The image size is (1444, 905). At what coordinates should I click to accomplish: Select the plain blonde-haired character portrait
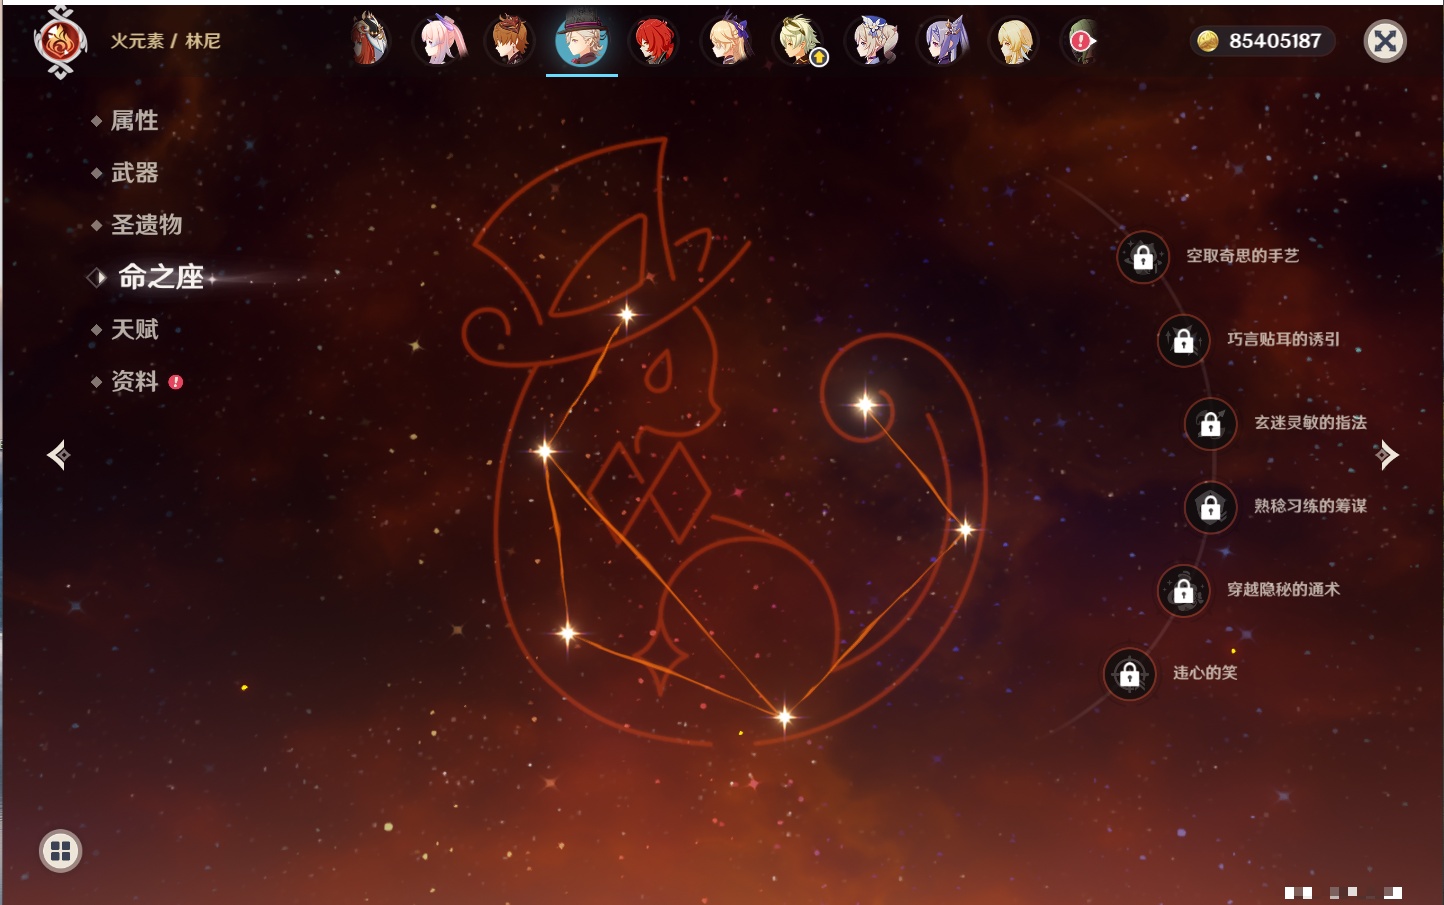tap(1014, 40)
